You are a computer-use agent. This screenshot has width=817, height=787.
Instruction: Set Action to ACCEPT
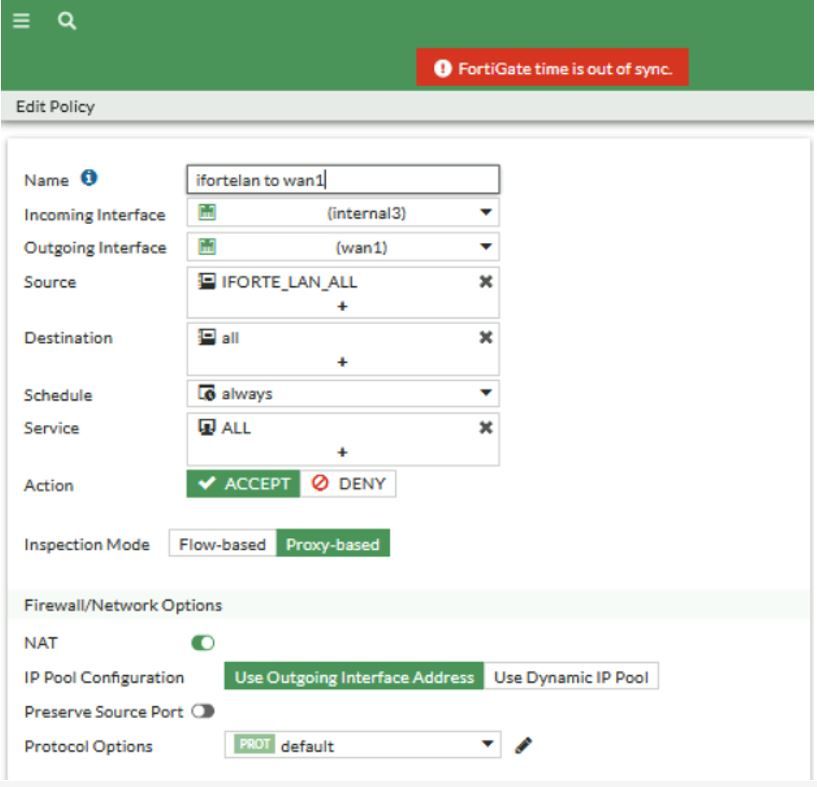tap(243, 484)
